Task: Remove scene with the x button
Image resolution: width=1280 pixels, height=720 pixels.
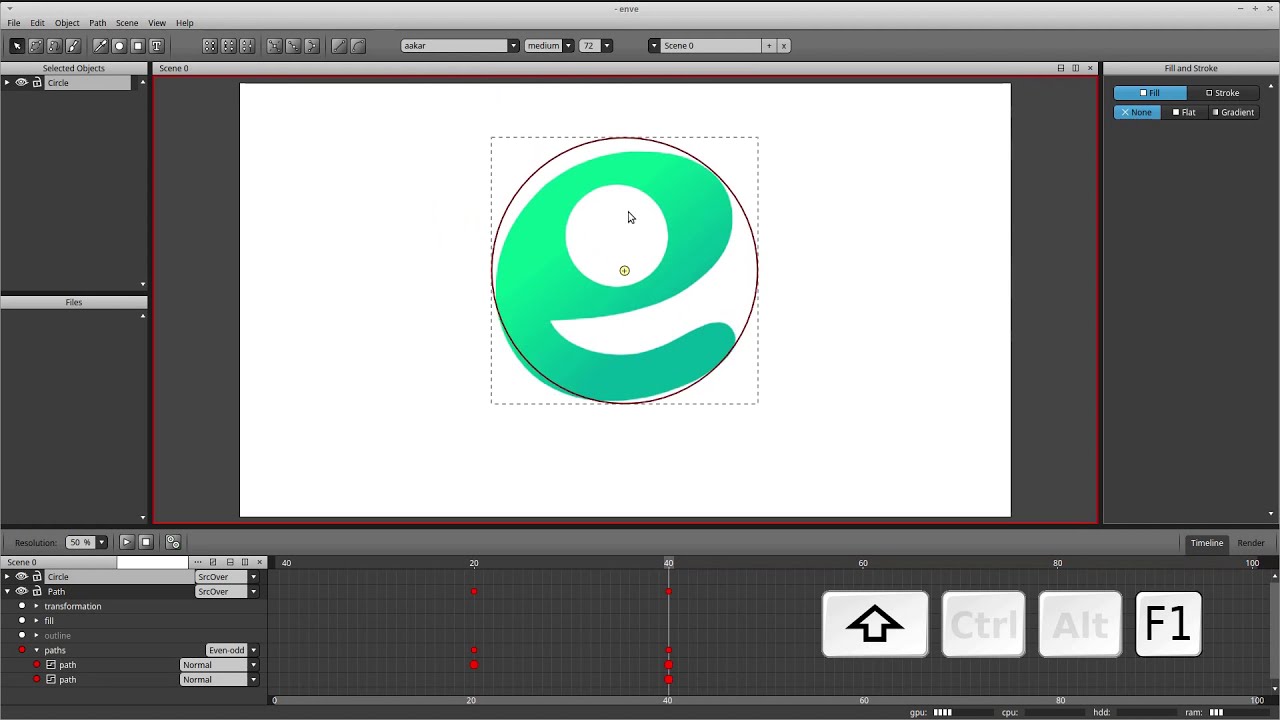Action: pos(784,46)
